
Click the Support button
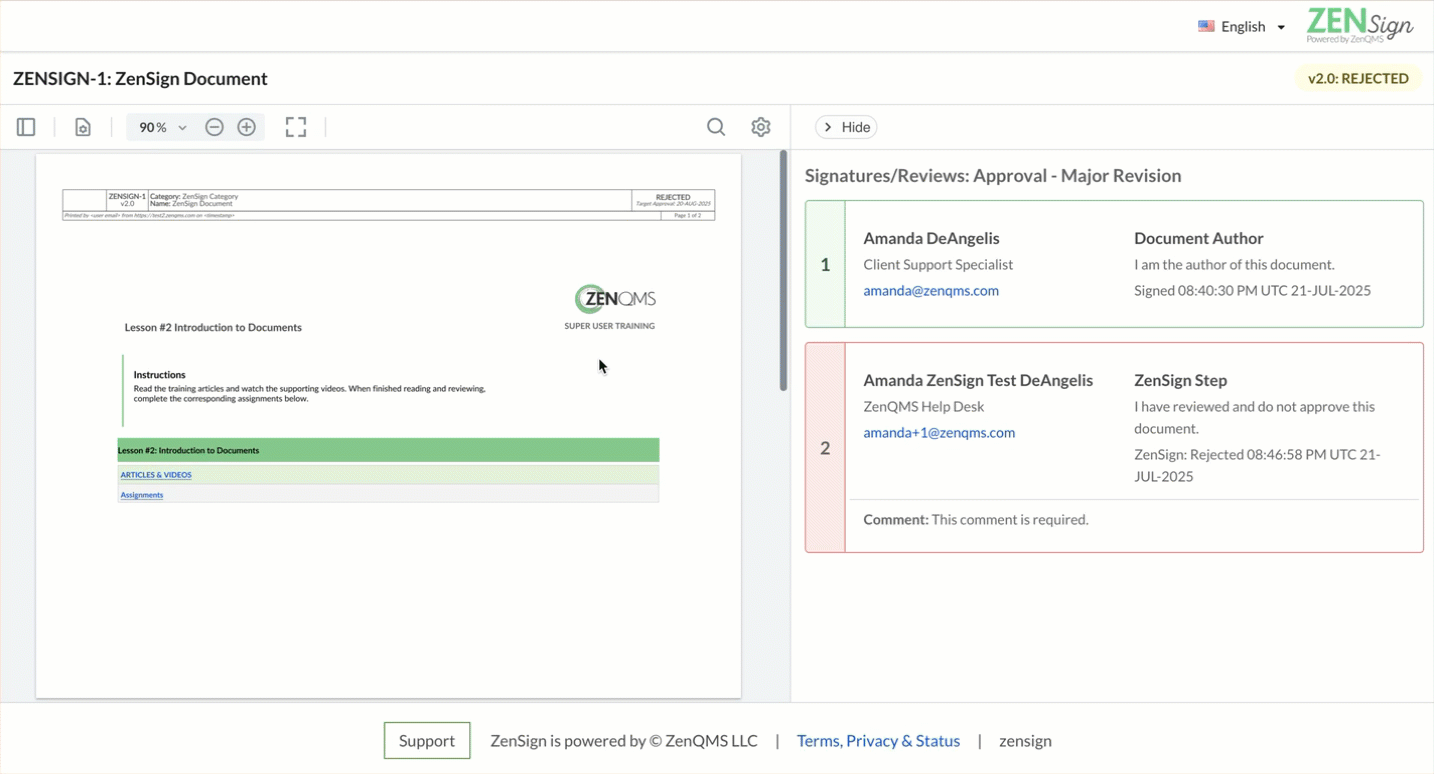(427, 741)
